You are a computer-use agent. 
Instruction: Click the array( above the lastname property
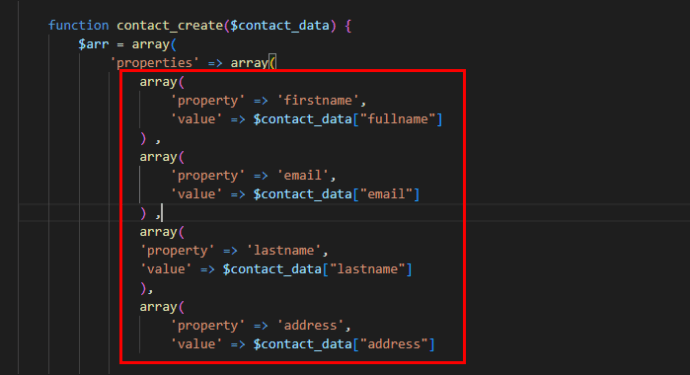click(162, 232)
